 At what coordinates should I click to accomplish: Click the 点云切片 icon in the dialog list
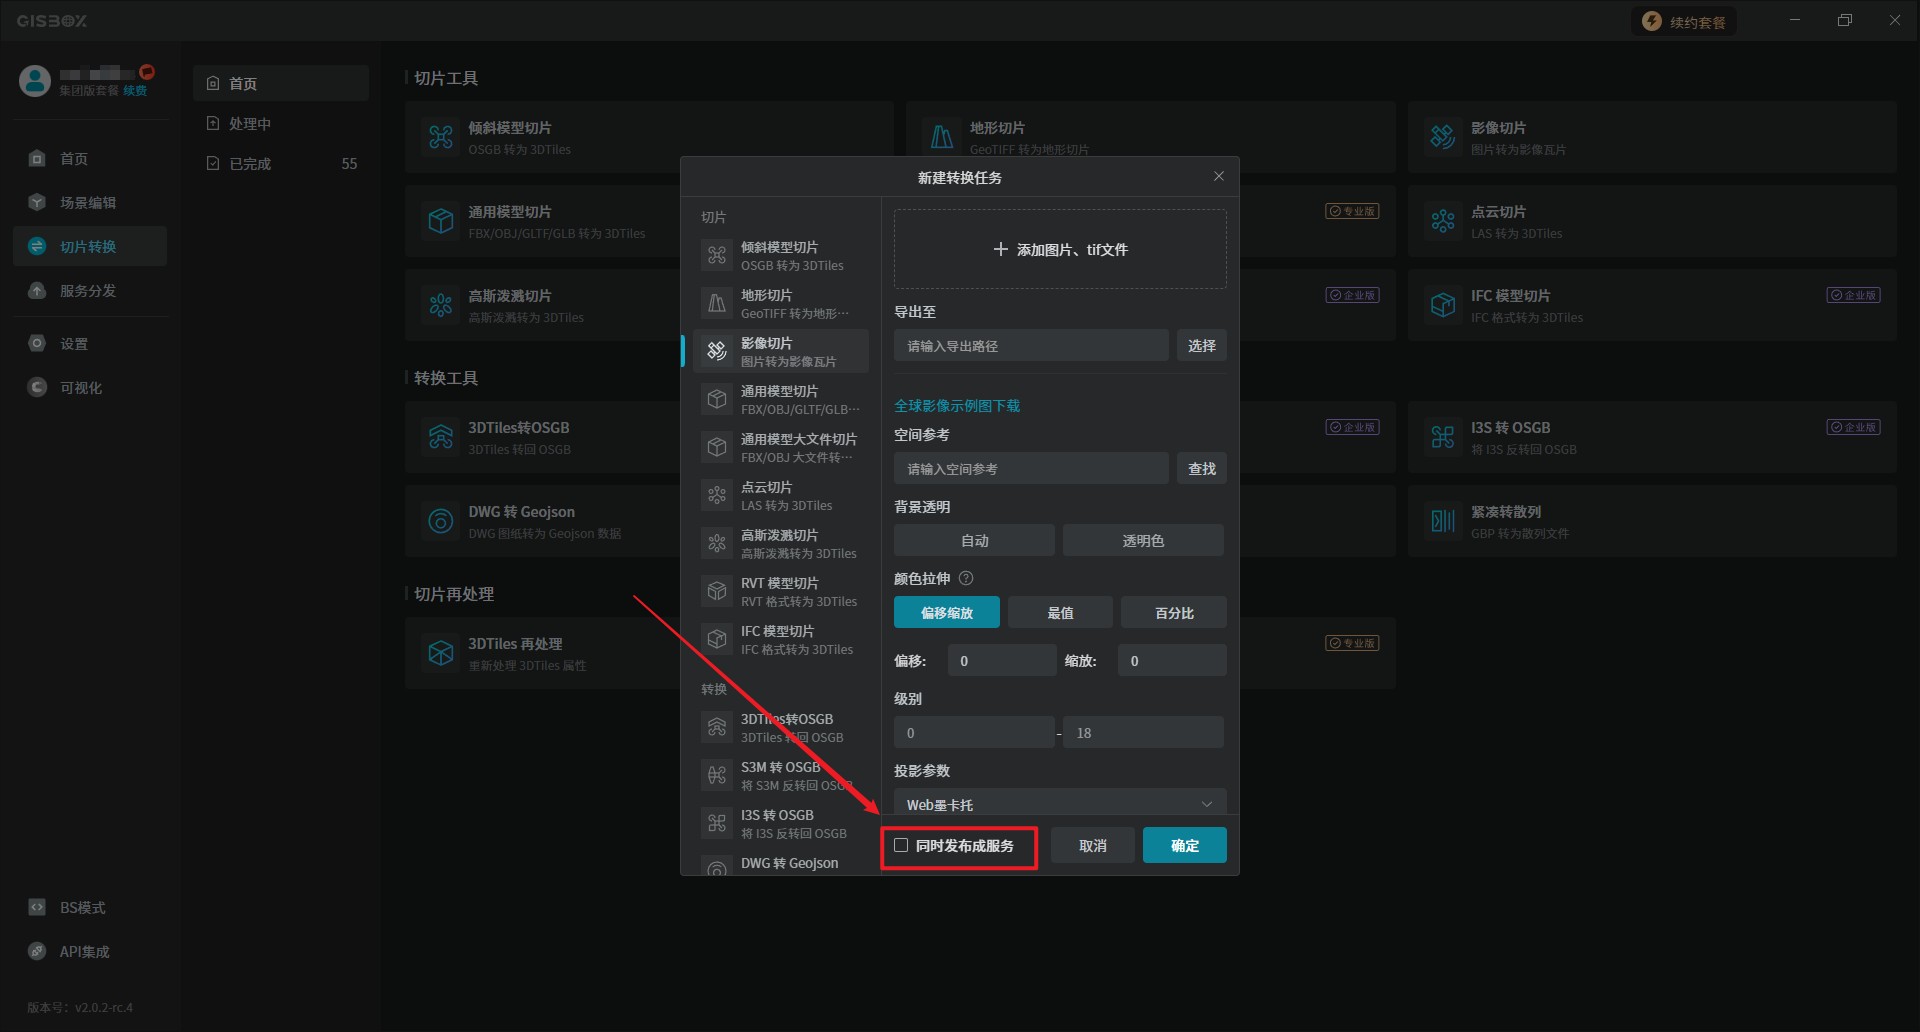[717, 495]
